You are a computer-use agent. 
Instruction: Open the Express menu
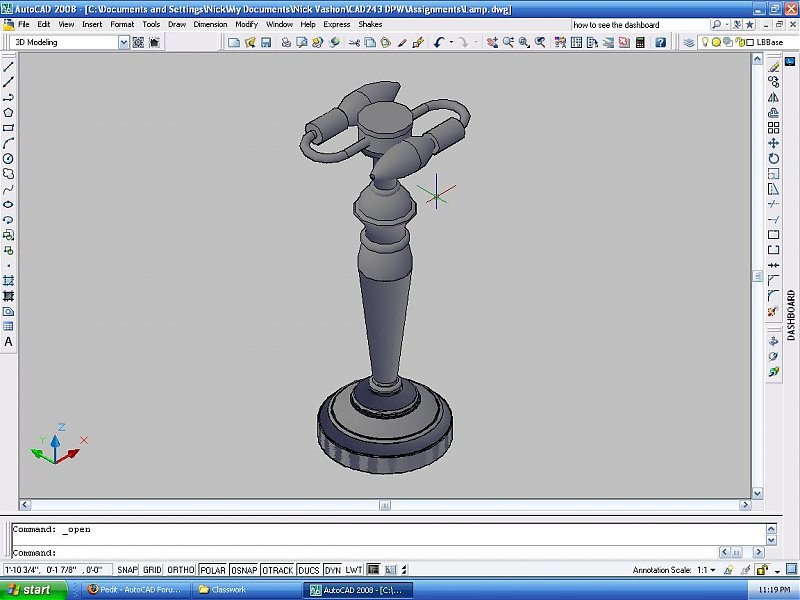[x=337, y=24]
